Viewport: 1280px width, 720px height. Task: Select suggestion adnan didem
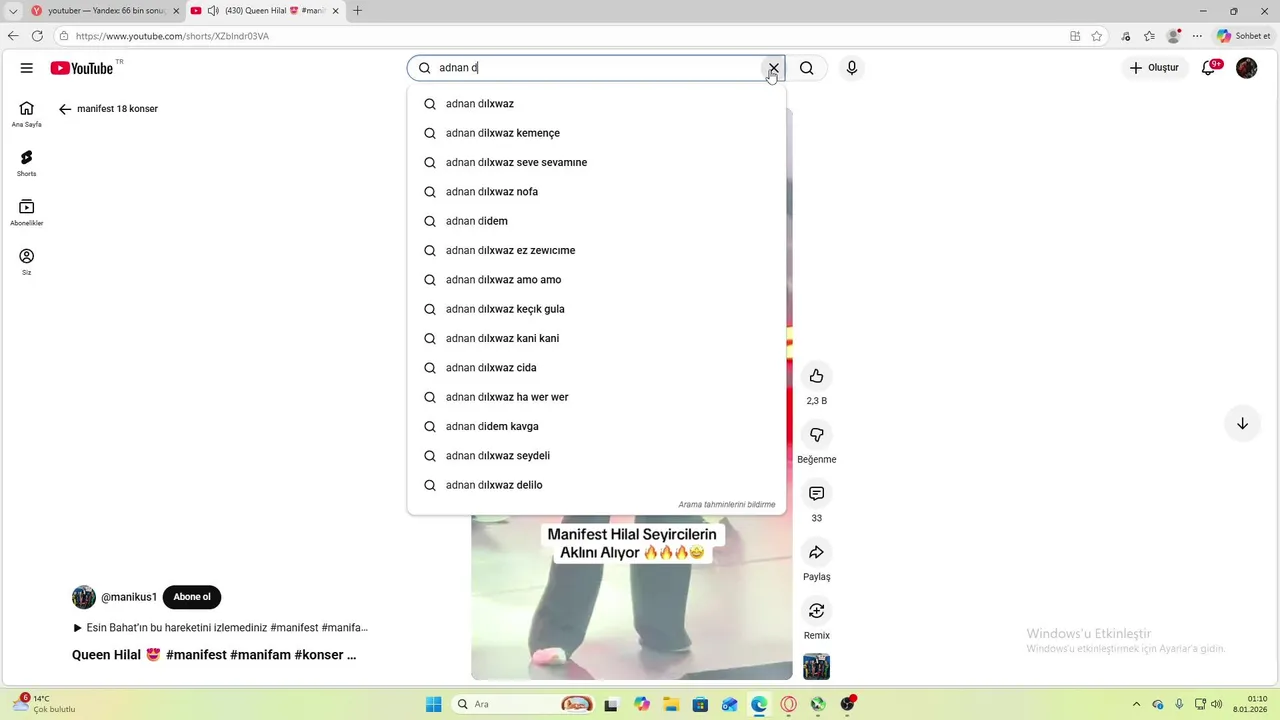point(596,221)
